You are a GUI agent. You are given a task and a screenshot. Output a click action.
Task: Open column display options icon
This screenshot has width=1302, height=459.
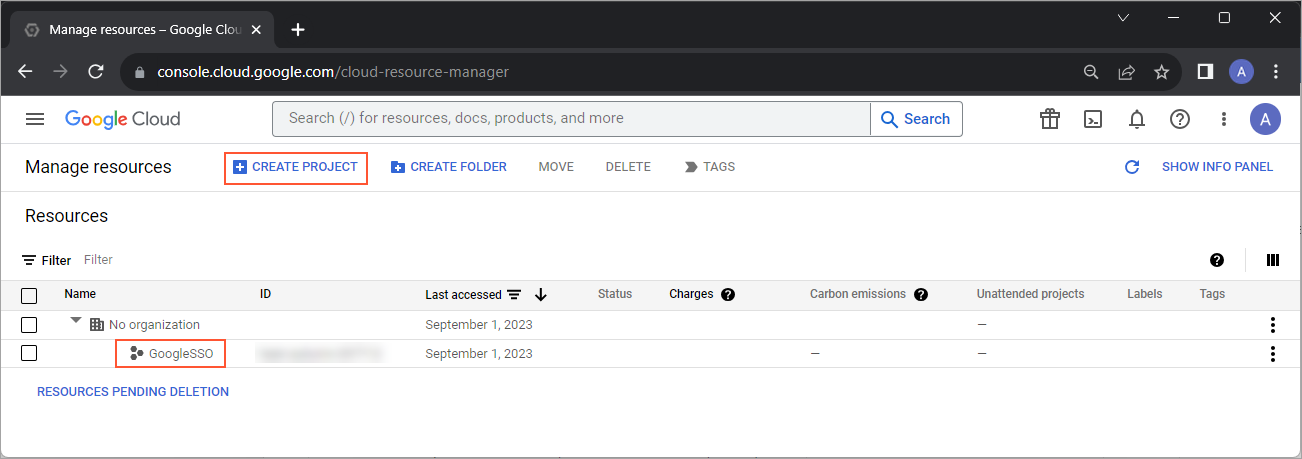(1273, 260)
